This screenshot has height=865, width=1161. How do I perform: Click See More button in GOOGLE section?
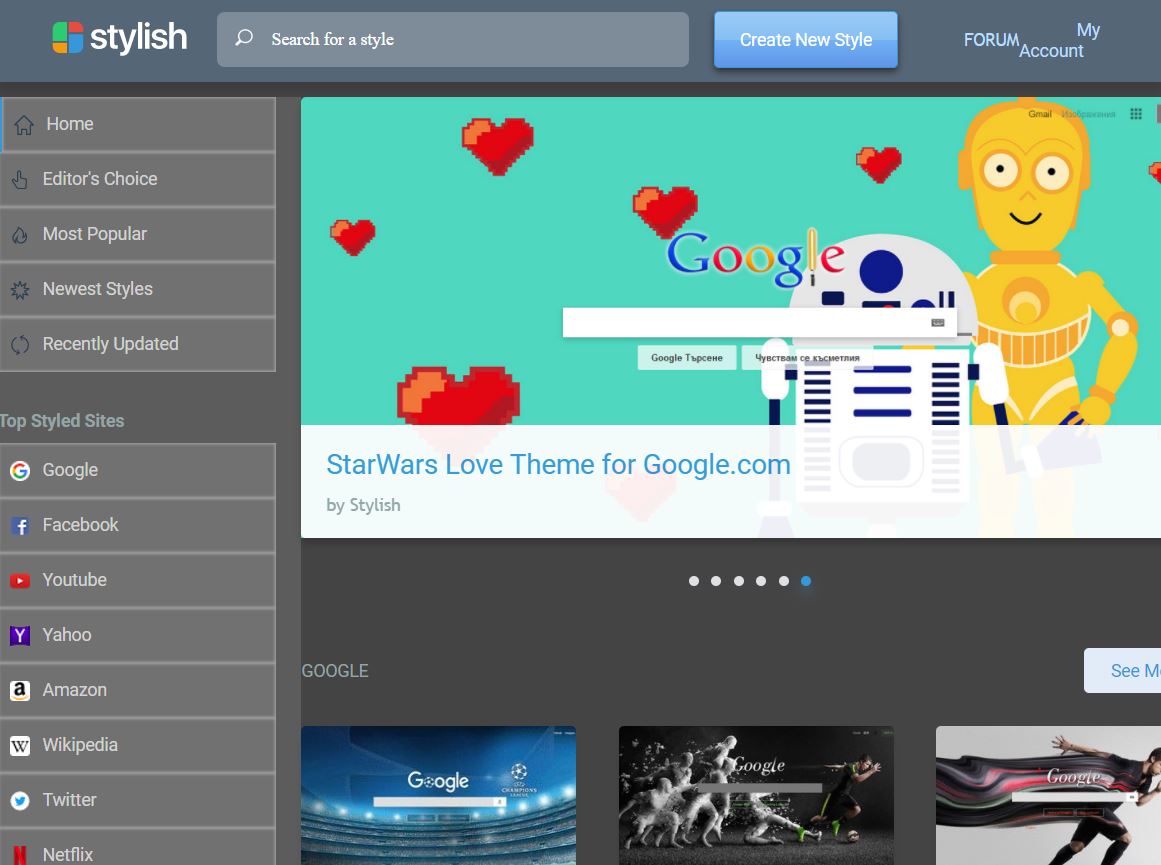pos(1122,671)
